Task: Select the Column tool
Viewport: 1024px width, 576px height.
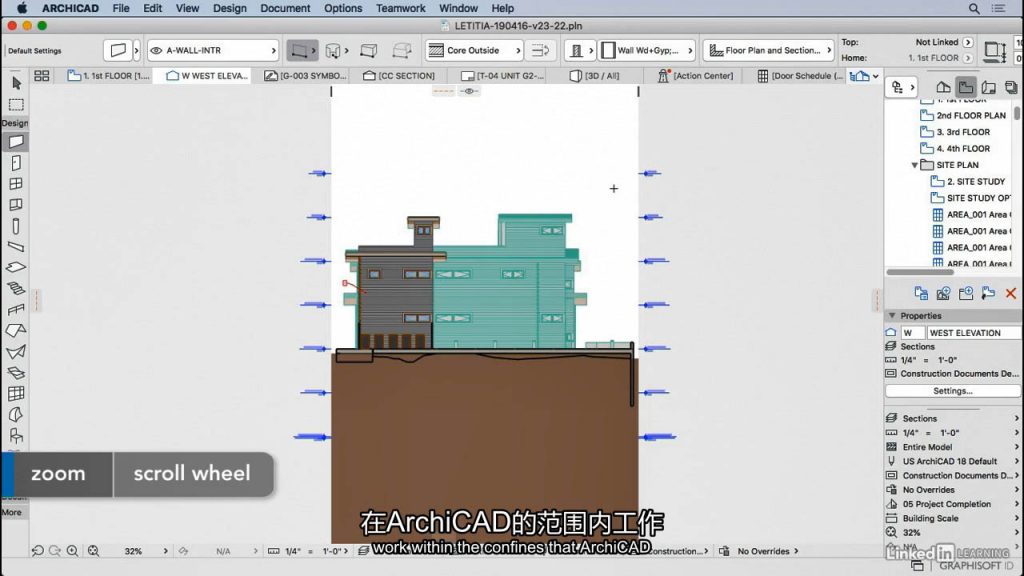Action: tap(16, 226)
